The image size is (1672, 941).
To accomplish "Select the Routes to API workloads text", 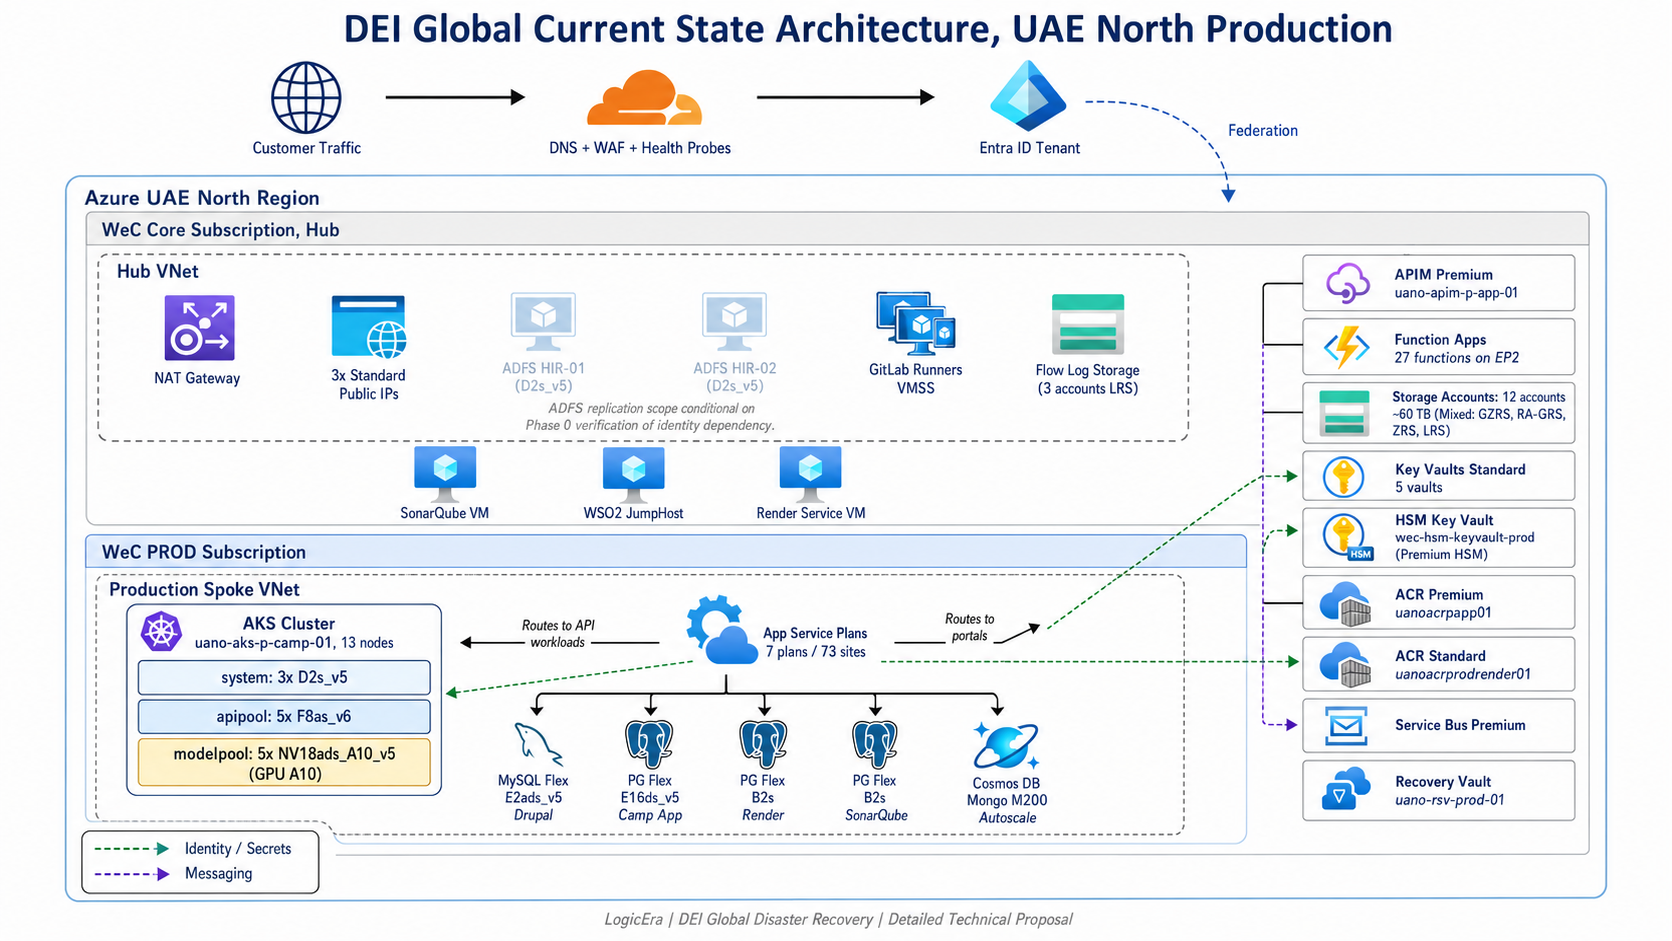I will pos(558,633).
